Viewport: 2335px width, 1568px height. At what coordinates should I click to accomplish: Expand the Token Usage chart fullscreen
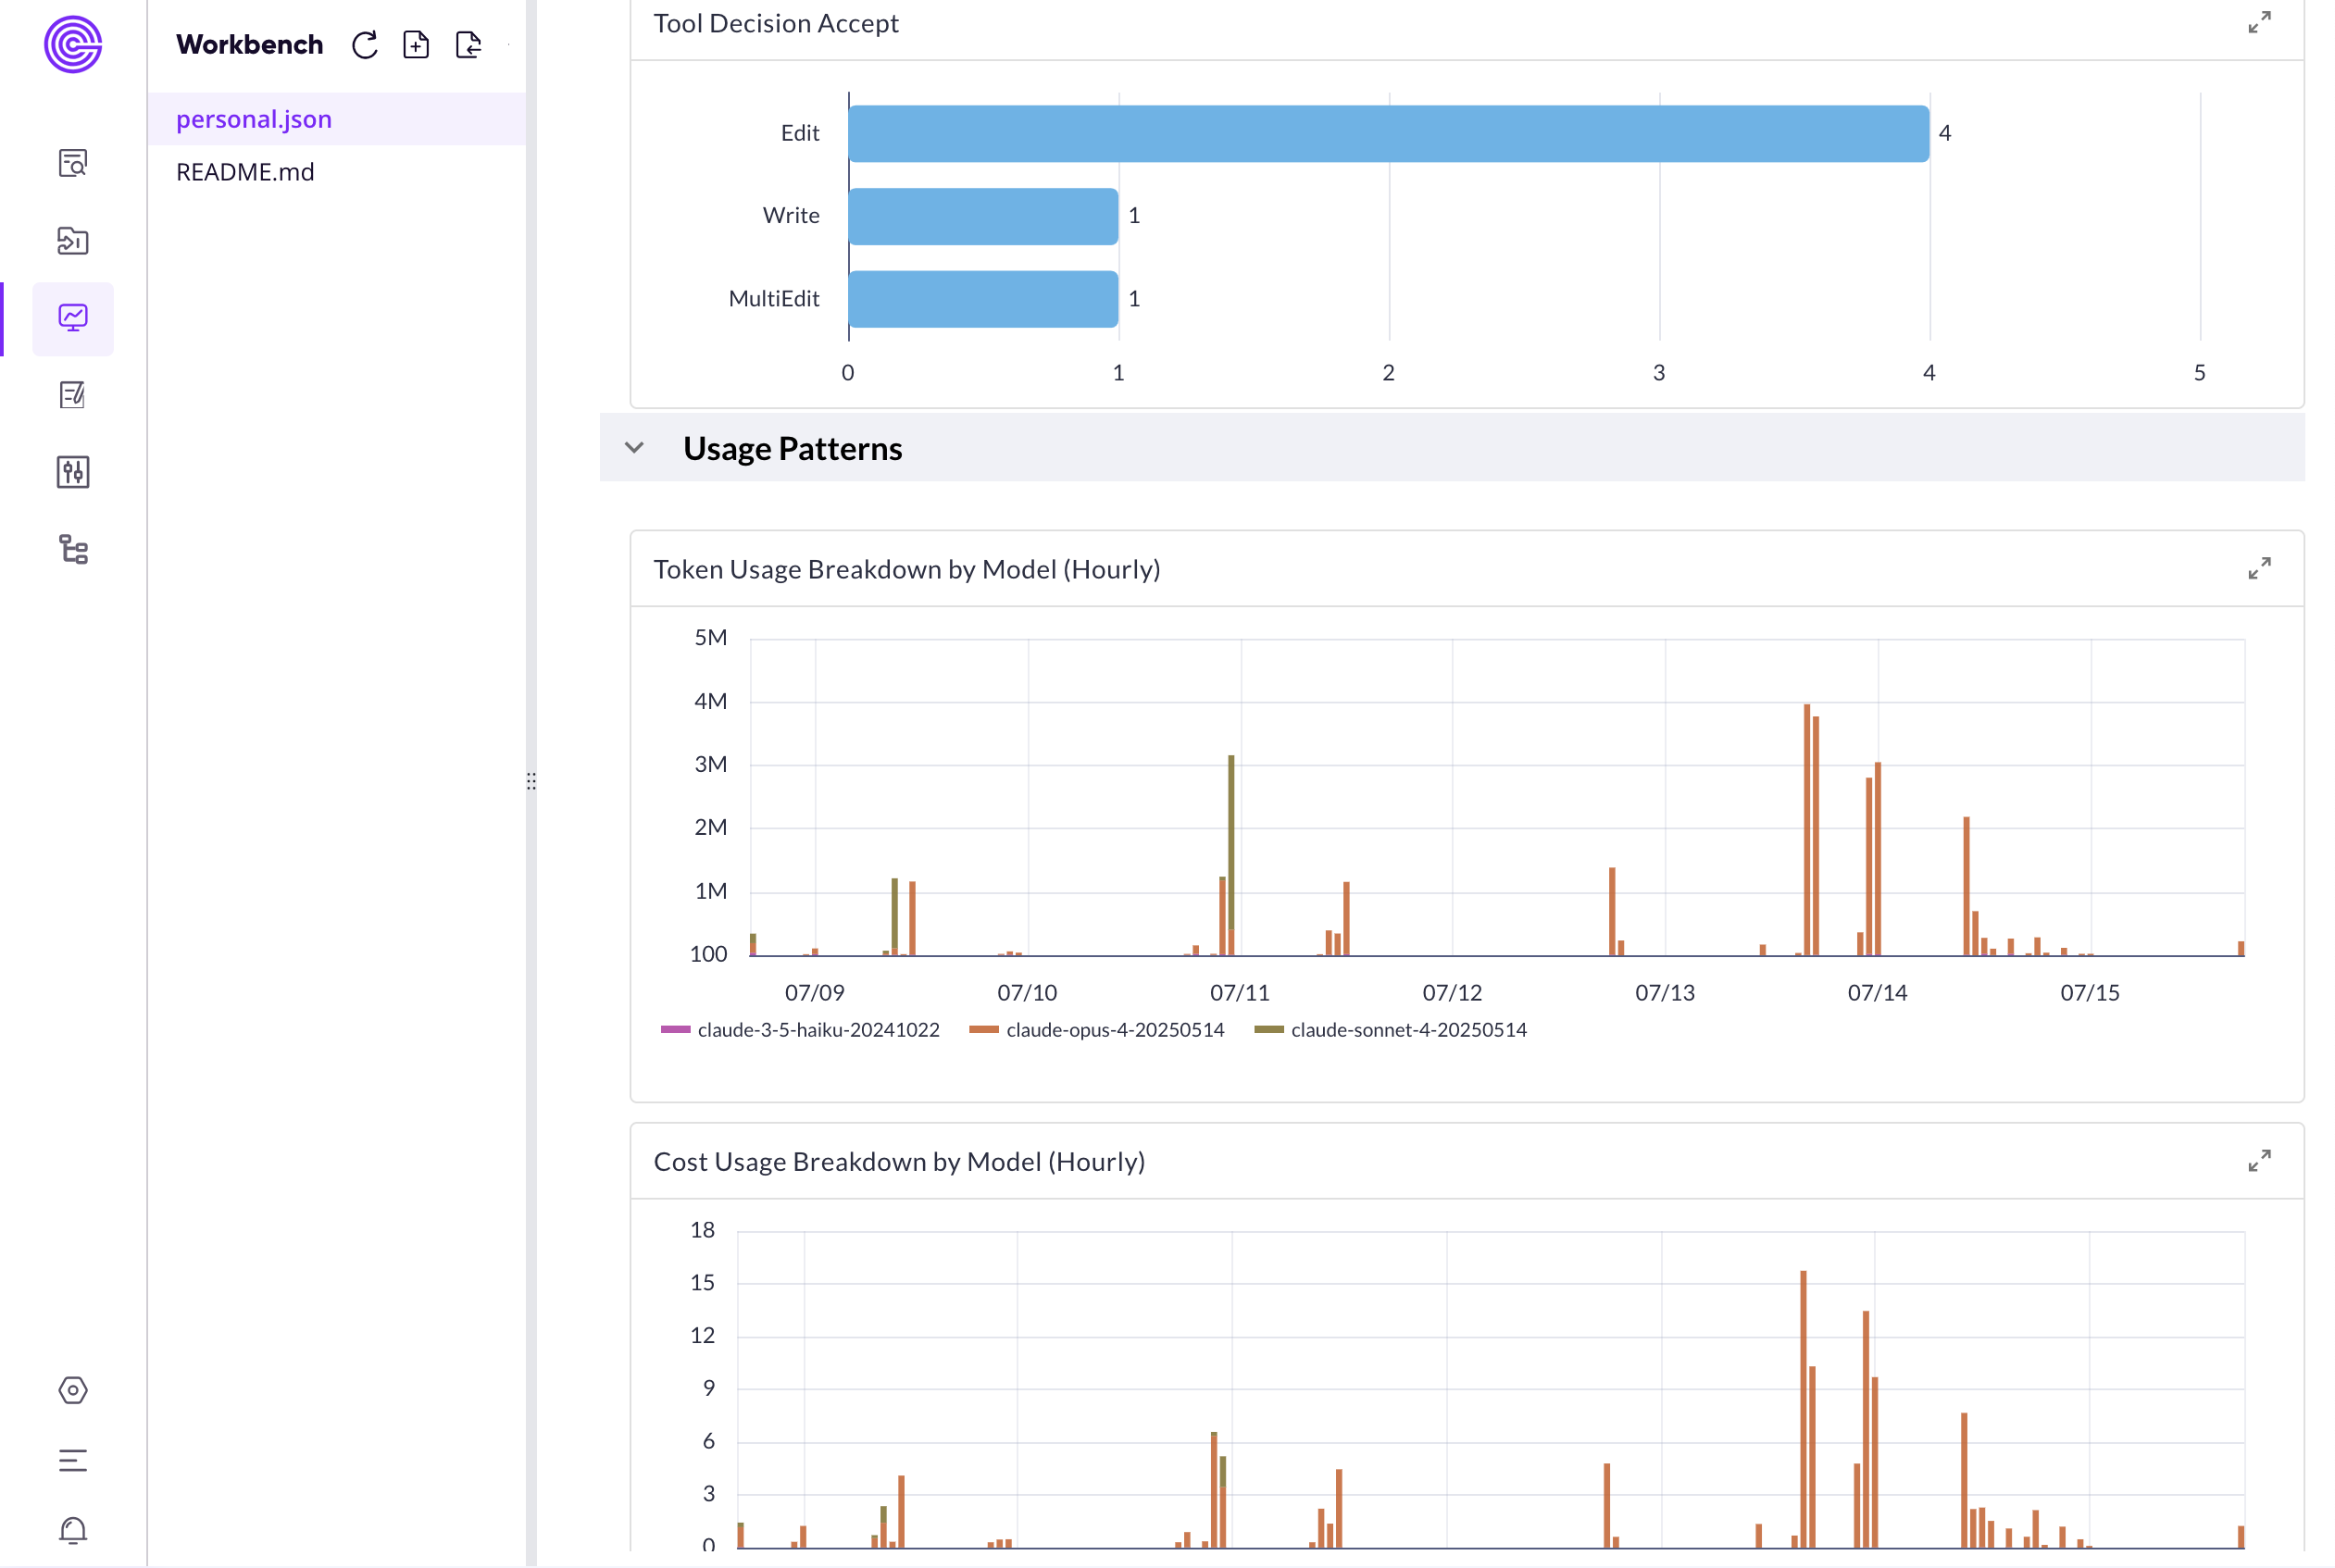[2261, 569]
